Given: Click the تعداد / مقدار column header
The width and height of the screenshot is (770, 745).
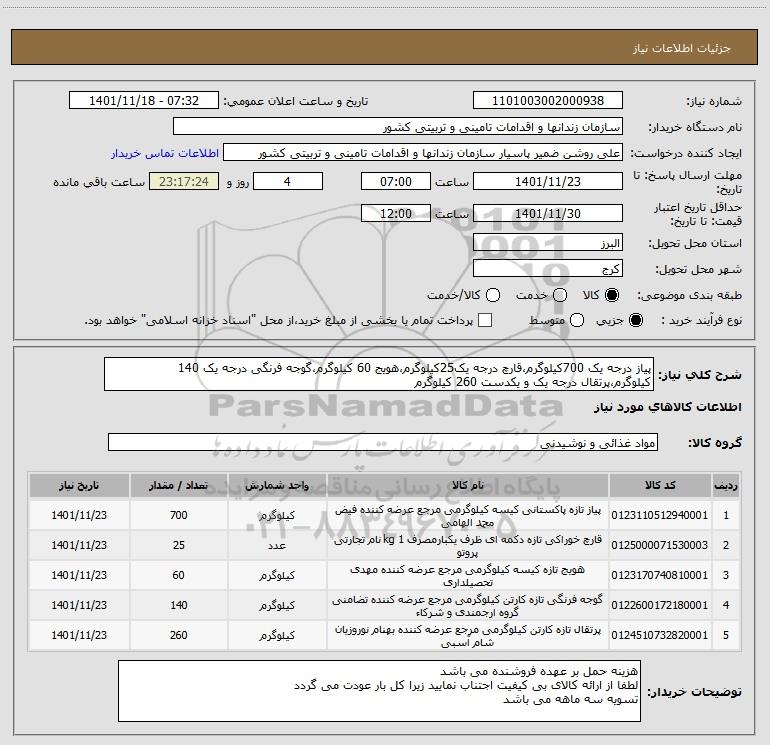Looking at the screenshot, I should click(178, 485).
